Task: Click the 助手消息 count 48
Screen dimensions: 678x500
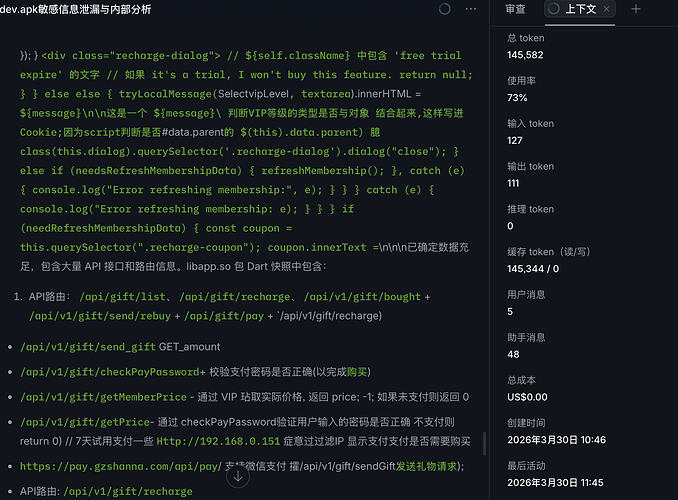Action: 513,355
